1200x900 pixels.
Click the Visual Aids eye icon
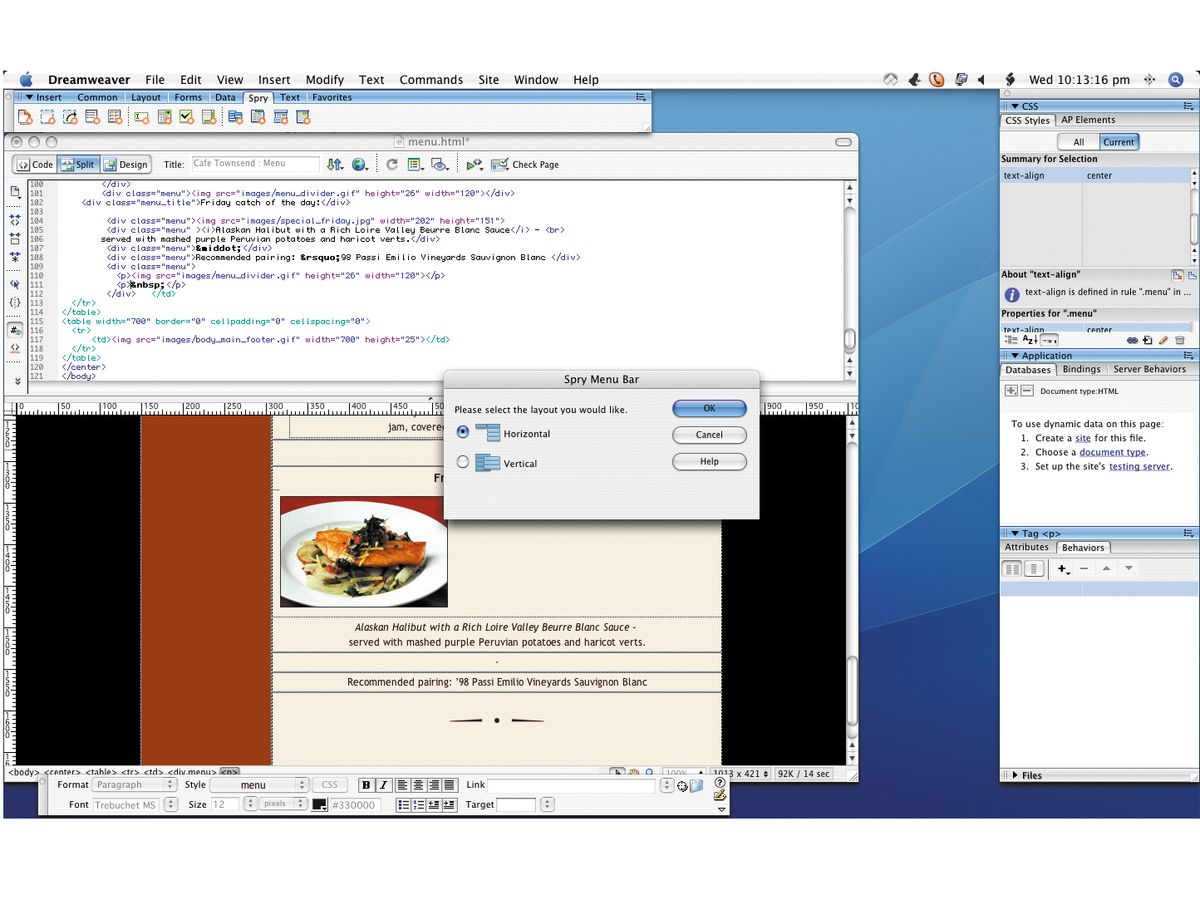(x=439, y=164)
